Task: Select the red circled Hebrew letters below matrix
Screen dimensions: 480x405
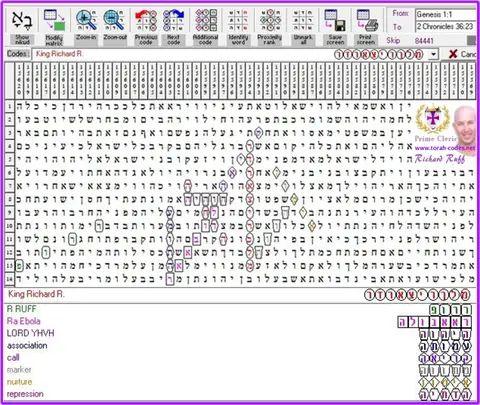Action: pos(417,295)
